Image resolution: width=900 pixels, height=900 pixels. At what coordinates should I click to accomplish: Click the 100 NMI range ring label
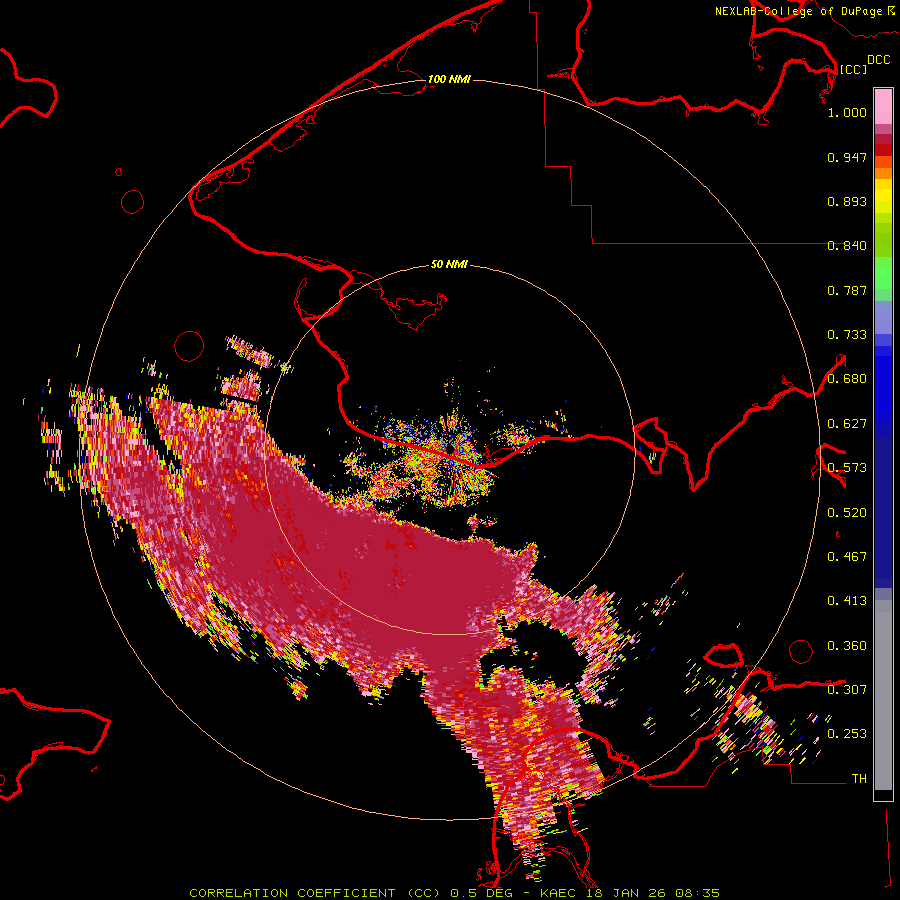pos(449,79)
